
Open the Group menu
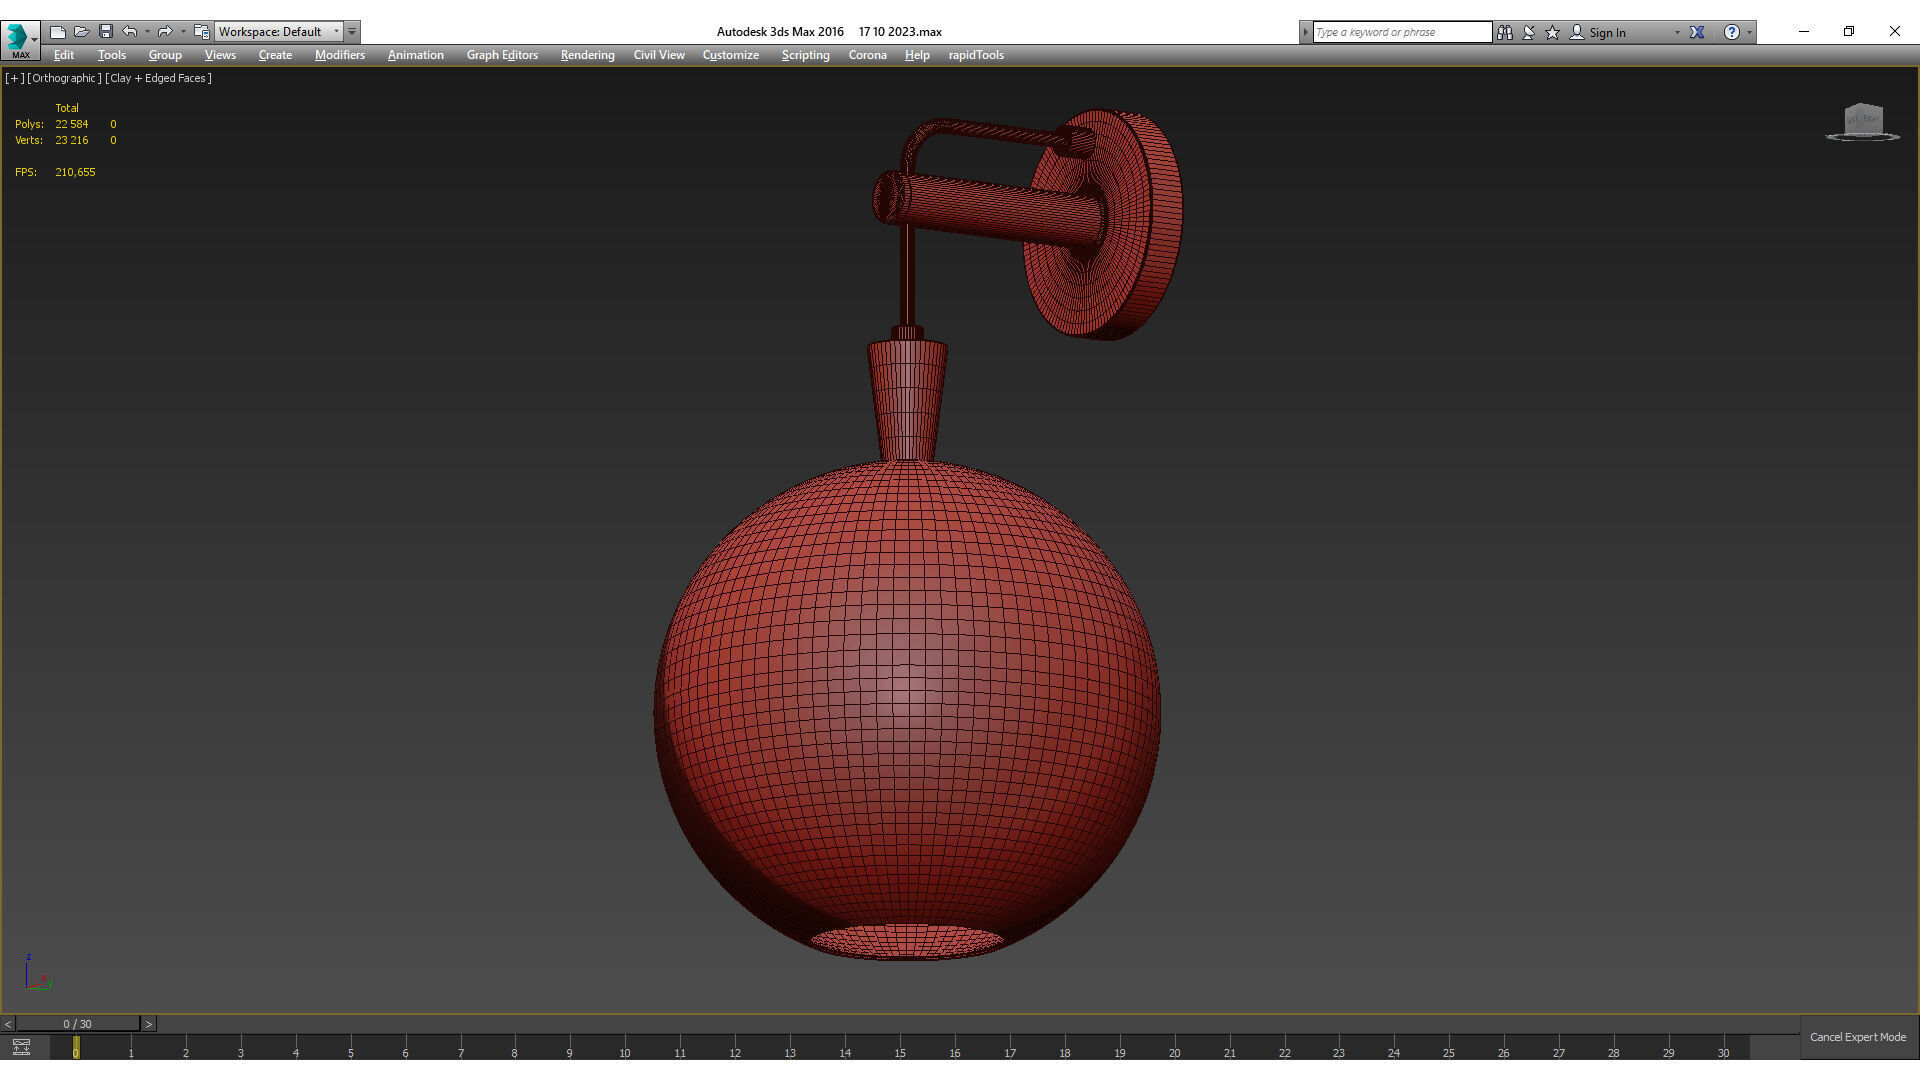(165, 55)
